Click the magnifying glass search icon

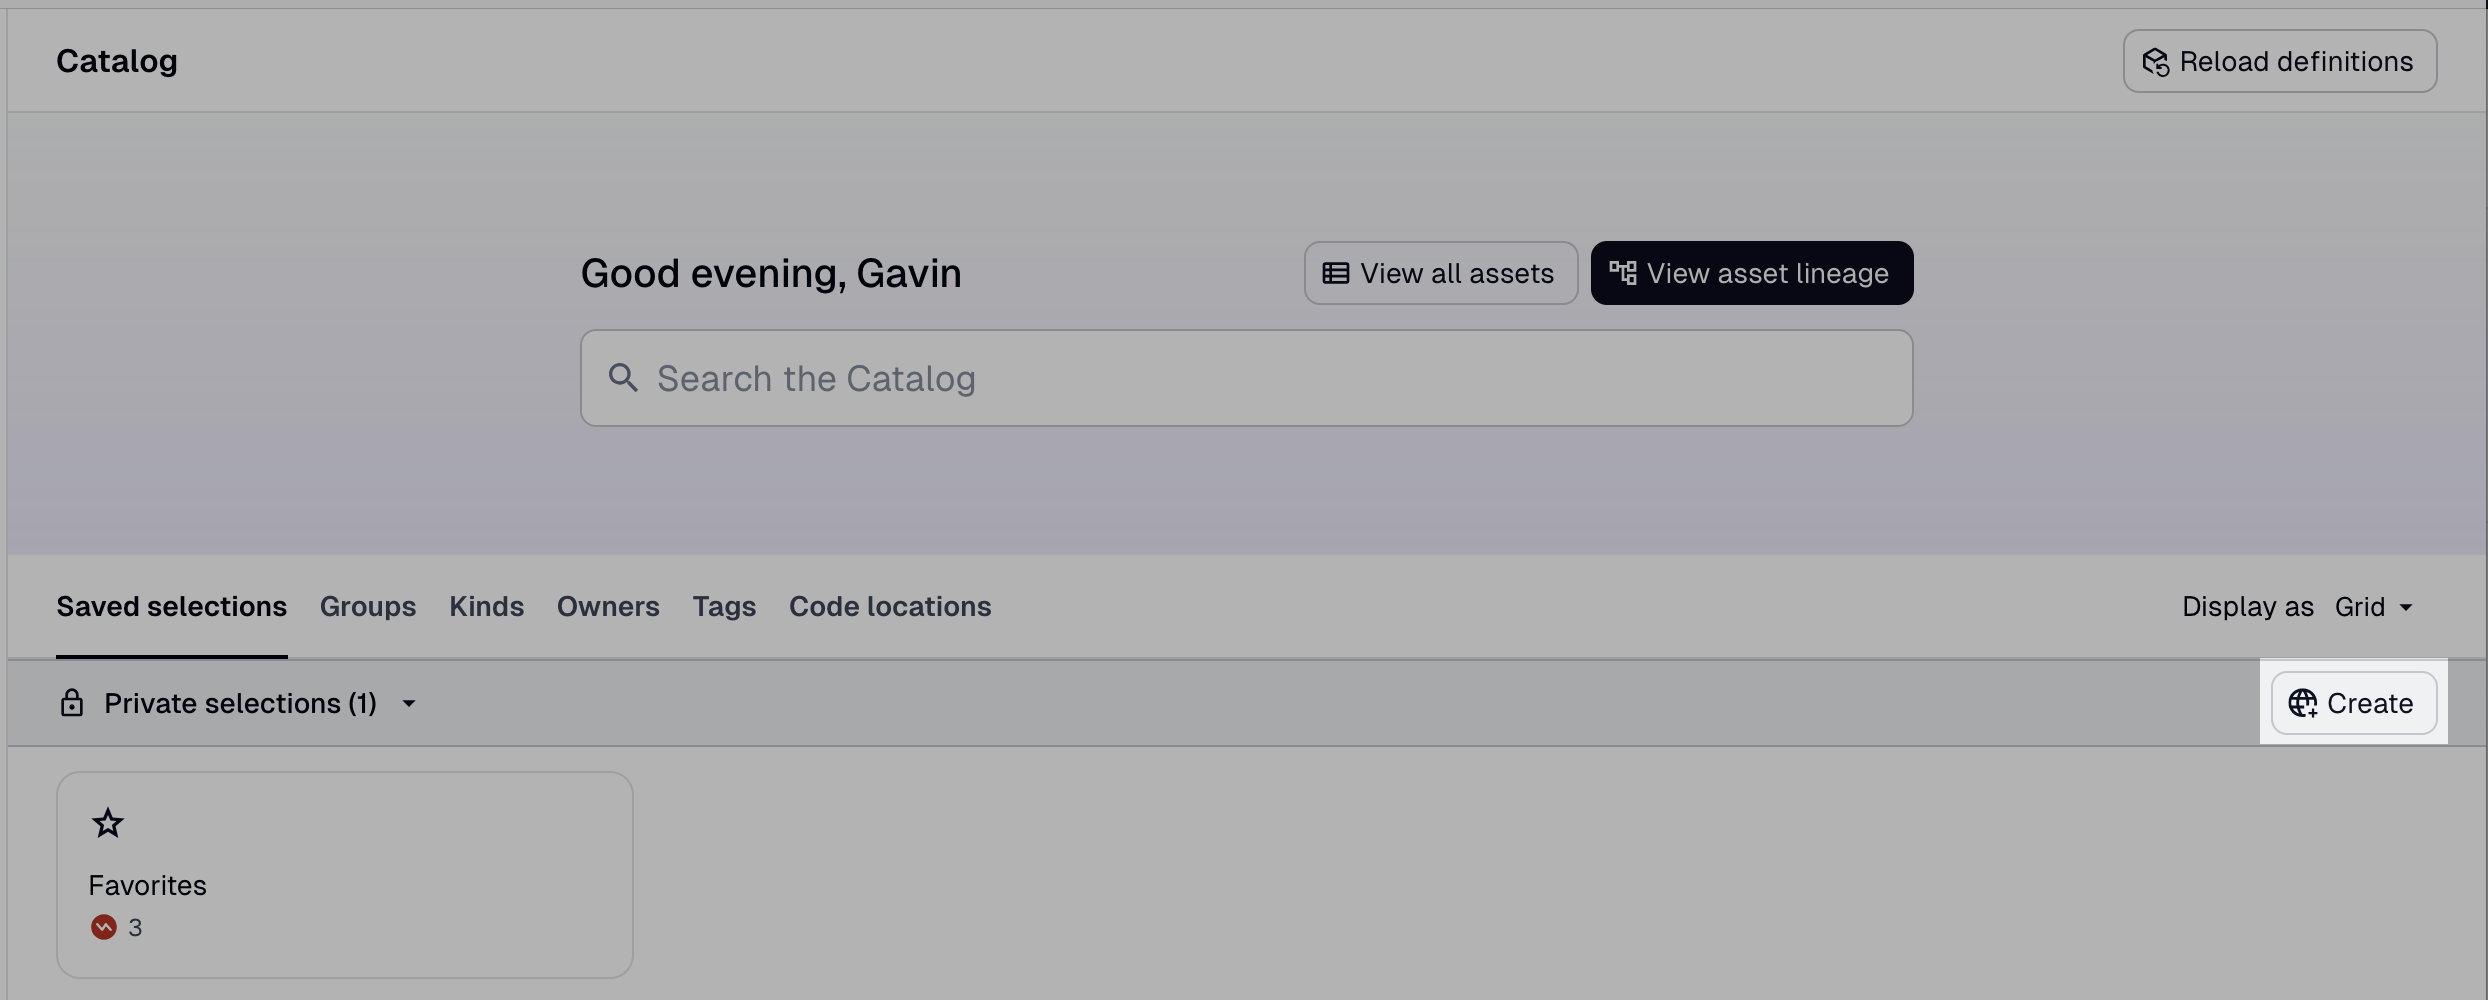coord(623,378)
